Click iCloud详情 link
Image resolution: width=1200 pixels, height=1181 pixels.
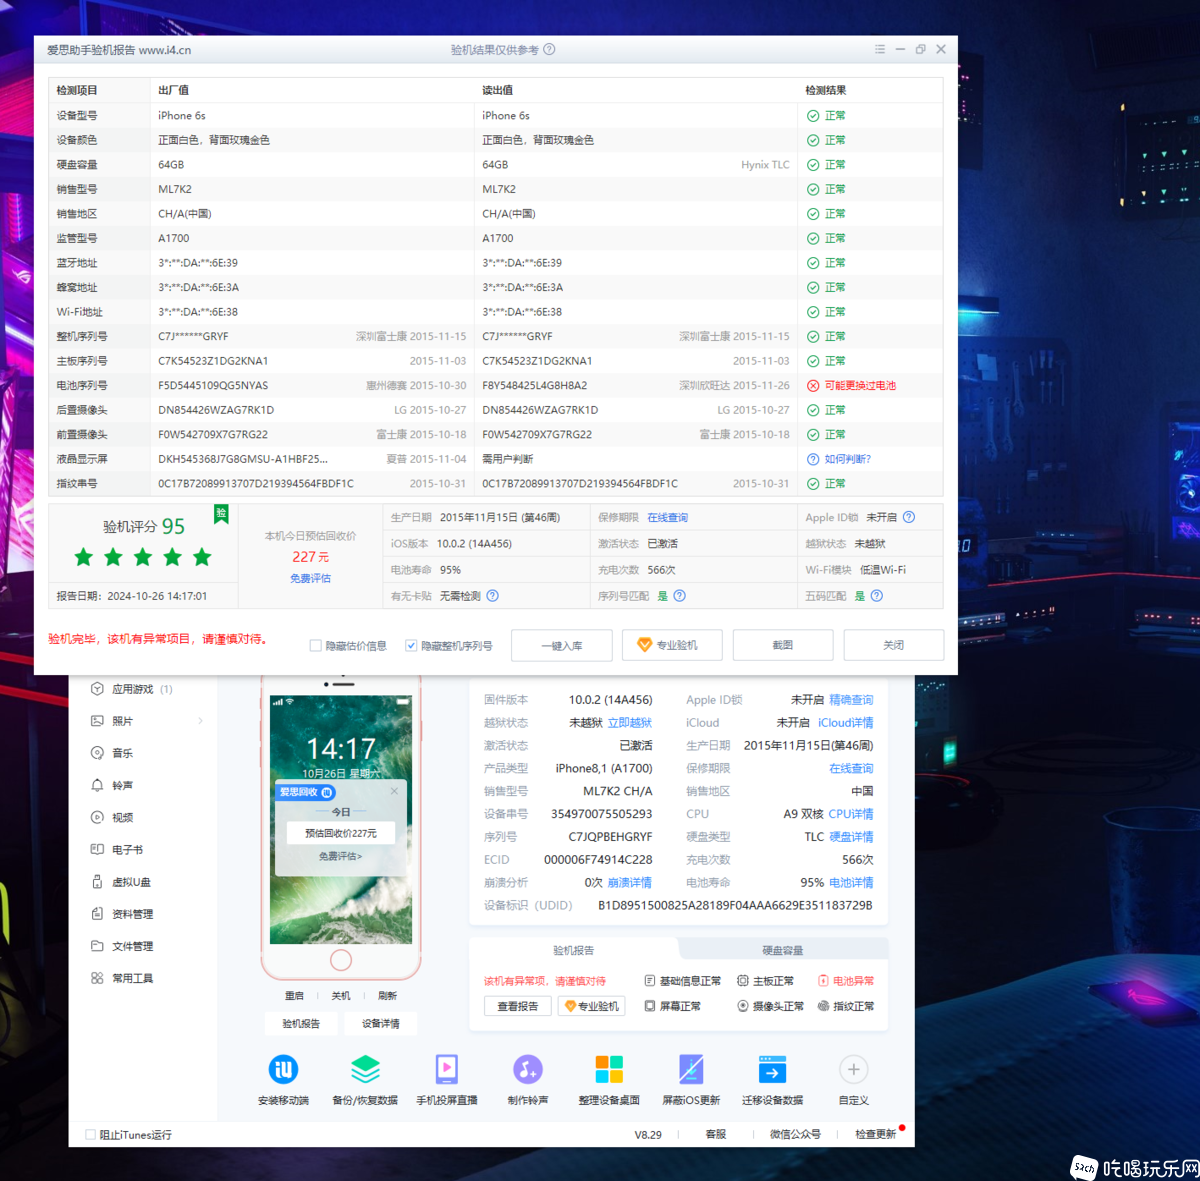(x=846, y=723)
